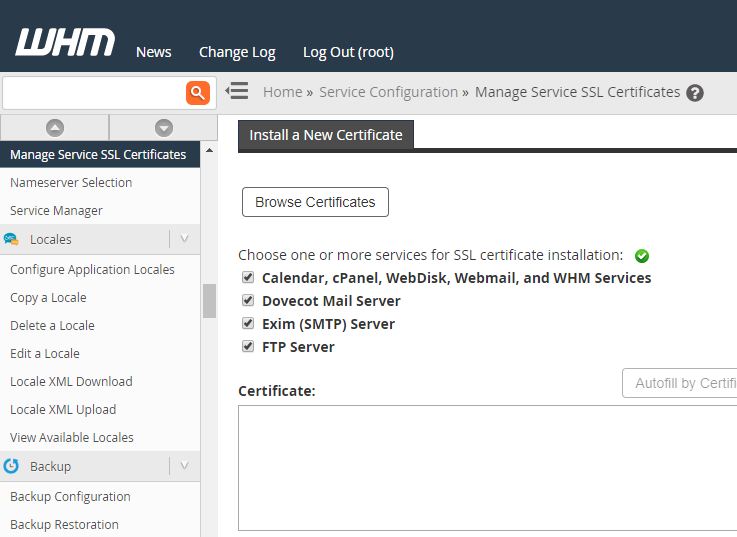The width and height of the screenshot is (737, 537).
Task: Click the Autofill by Certificate button
Action: [x=680, y=383]
